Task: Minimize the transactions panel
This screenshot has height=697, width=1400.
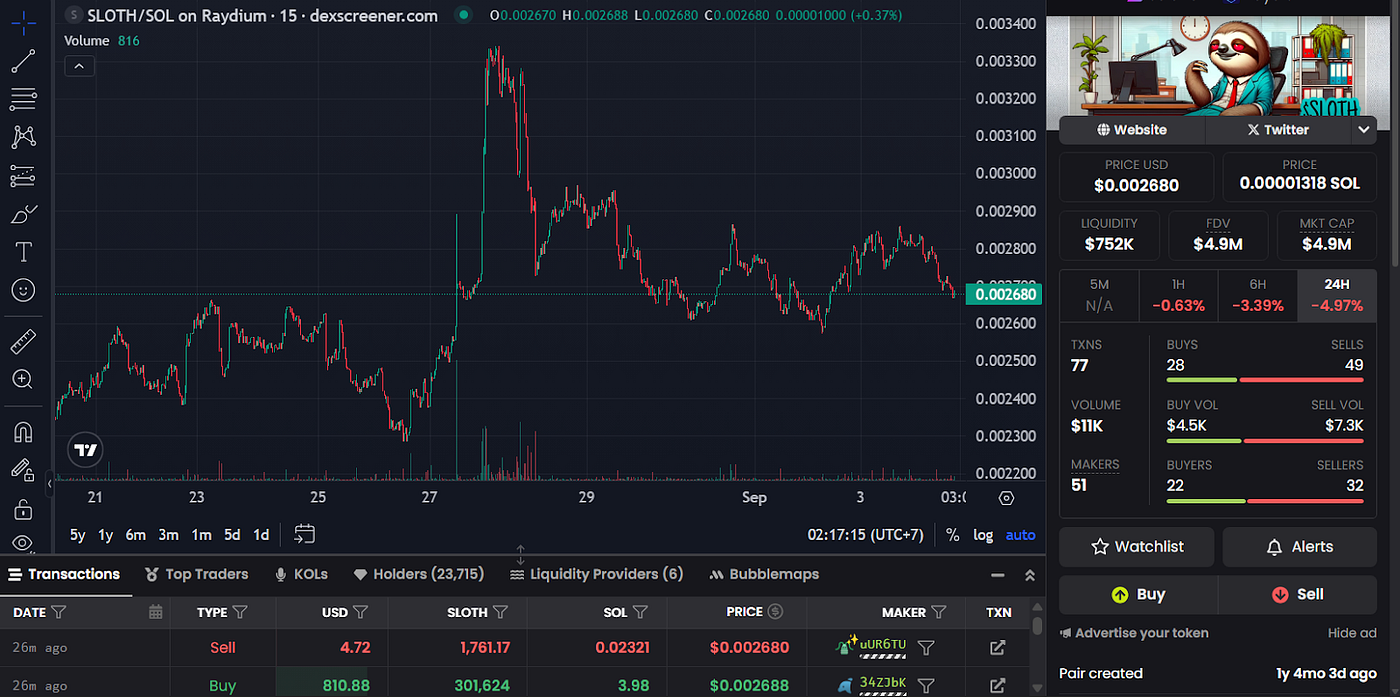Action: [x=997, y=575]
